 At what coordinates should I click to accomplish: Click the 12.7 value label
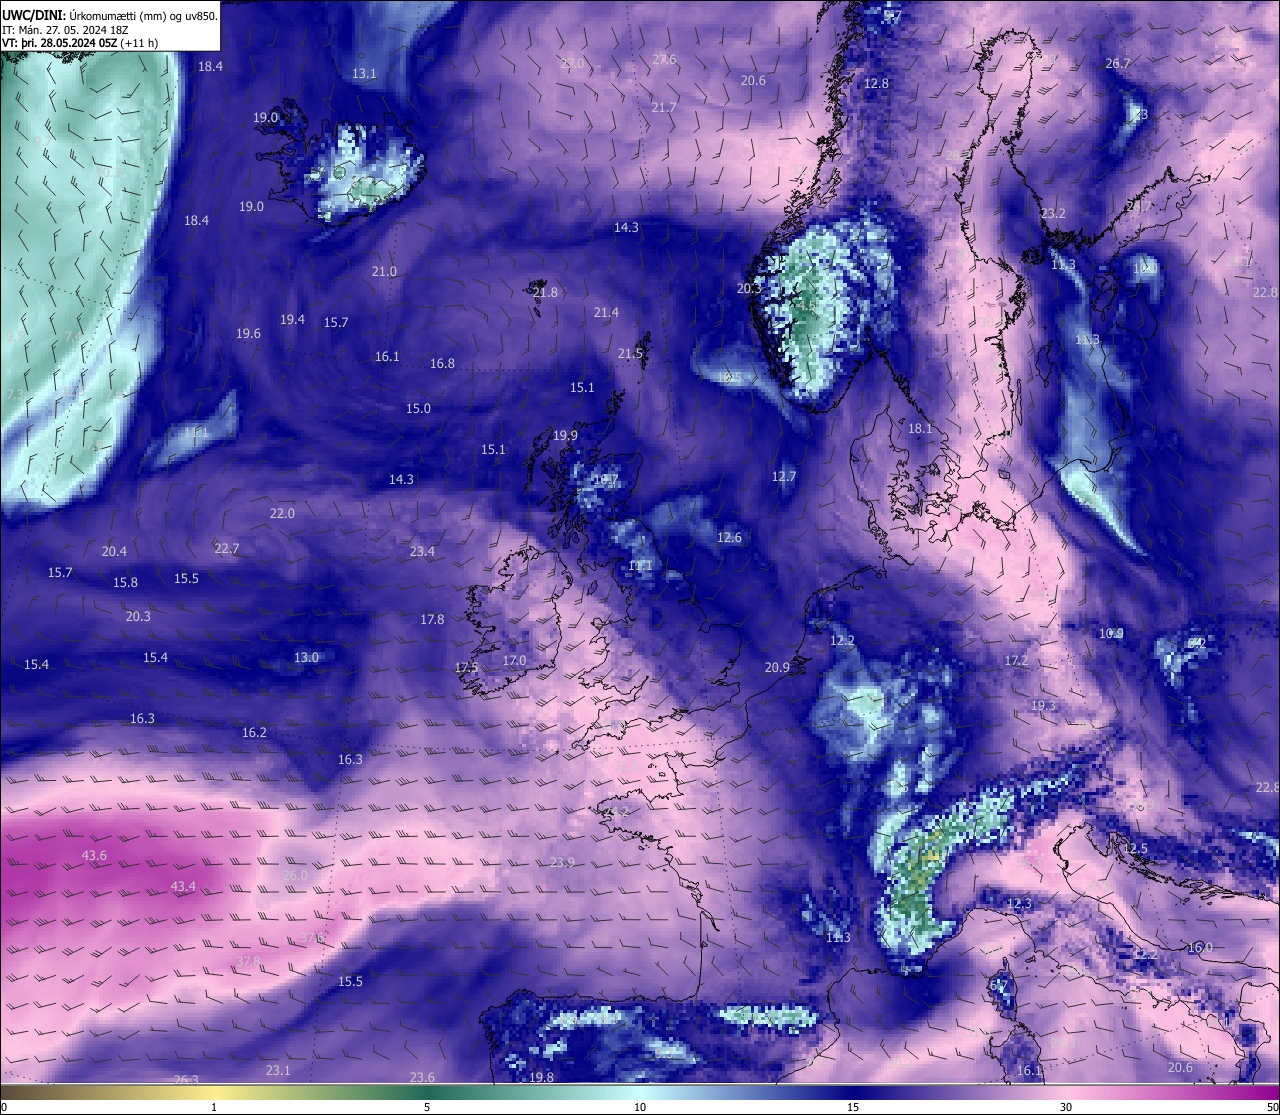point(784,477)
